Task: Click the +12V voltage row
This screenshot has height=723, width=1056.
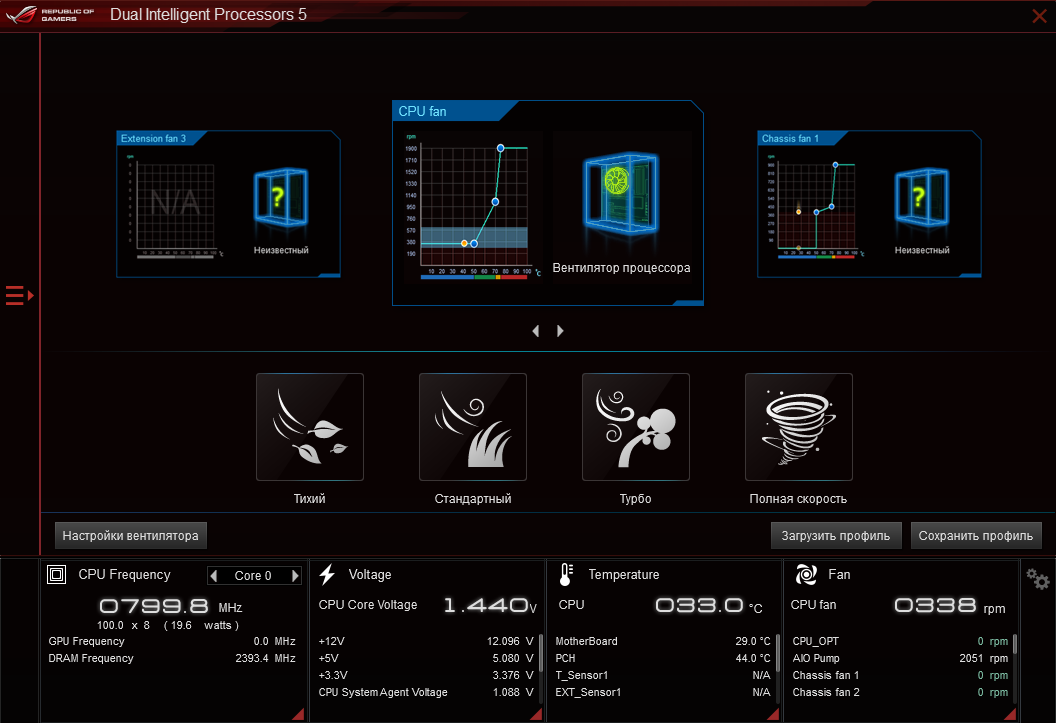Action: (x=426, y=642)
